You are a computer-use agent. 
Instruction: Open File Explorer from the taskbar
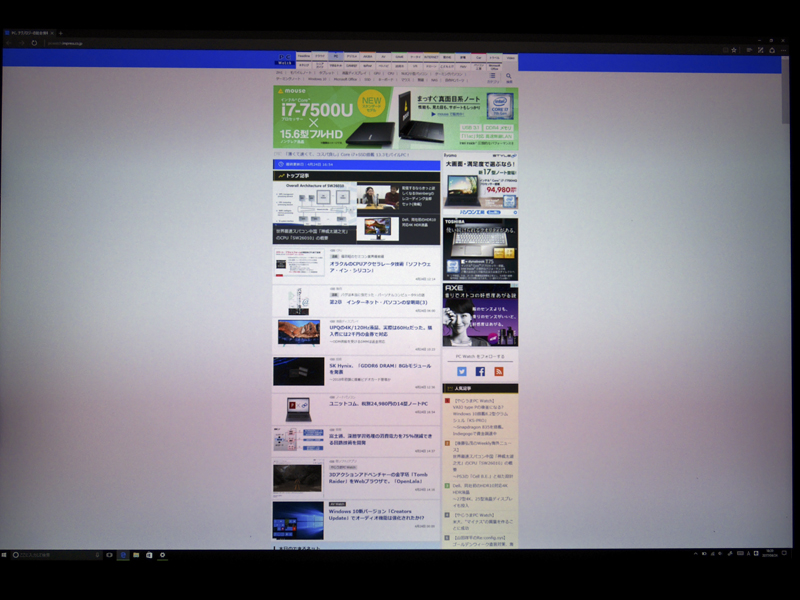point(136,555)
